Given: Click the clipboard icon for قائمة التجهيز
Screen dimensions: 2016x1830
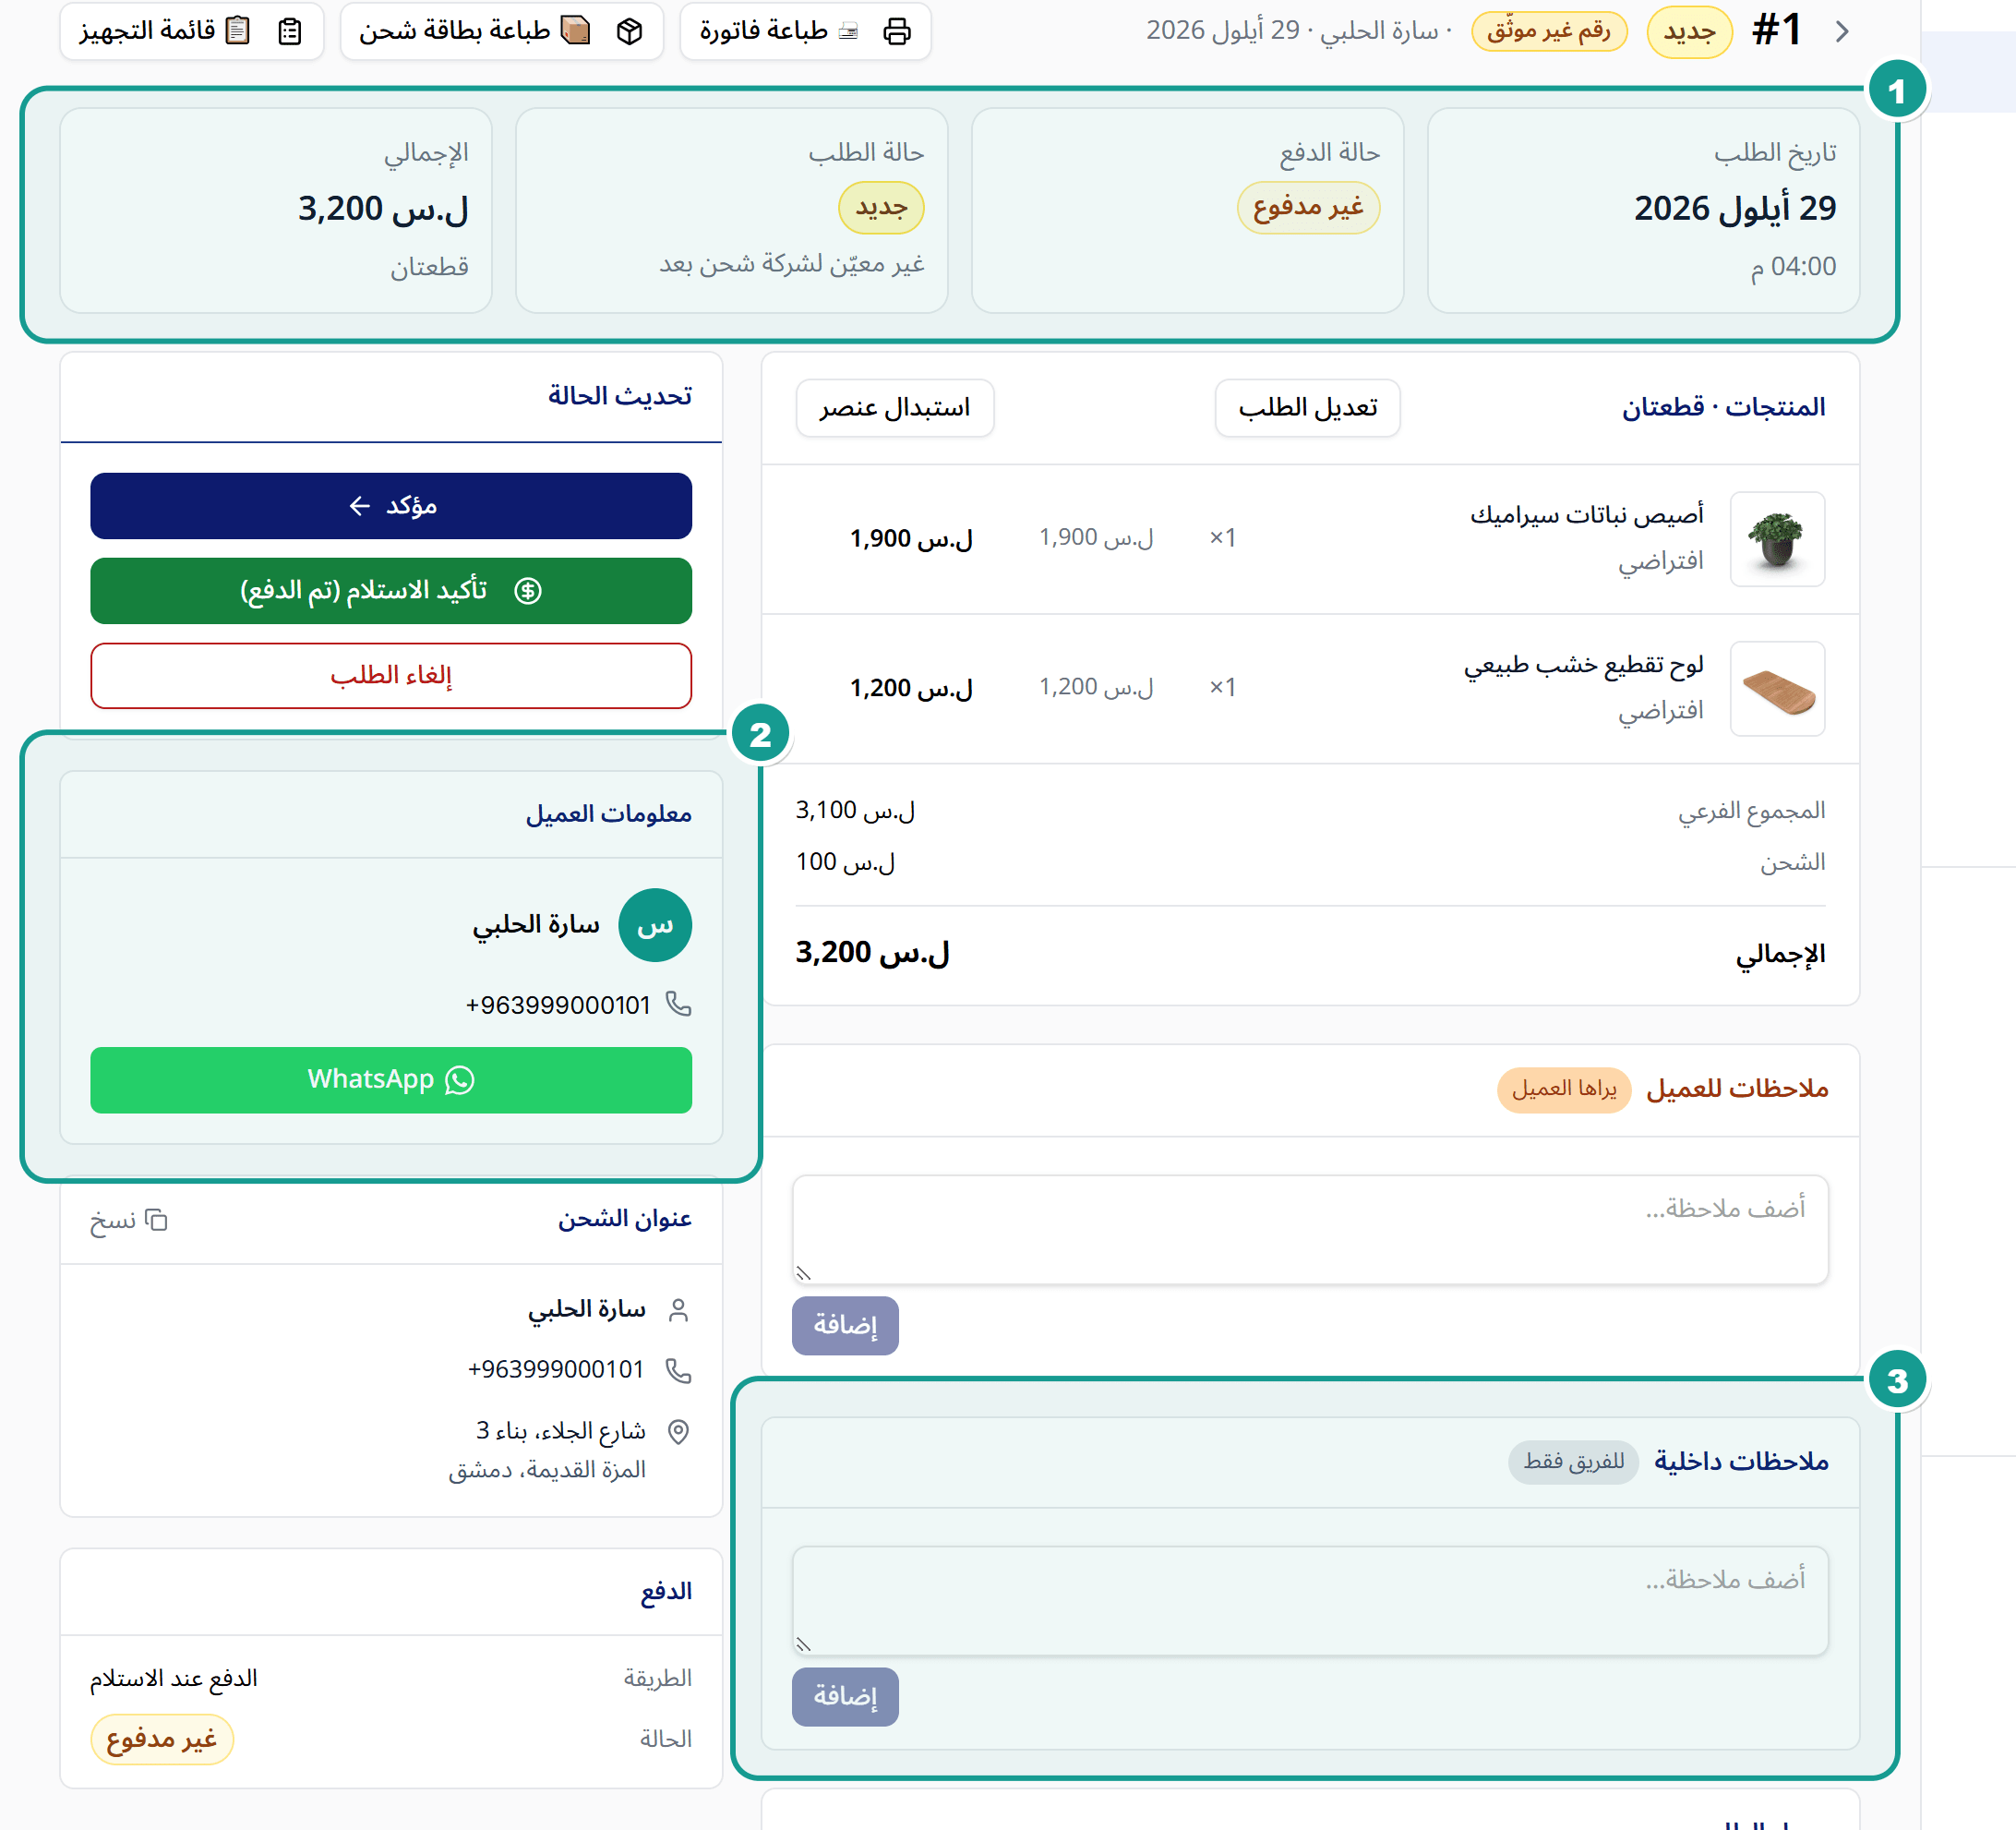Looking at the screenshot, I should (x=290, y=31).
